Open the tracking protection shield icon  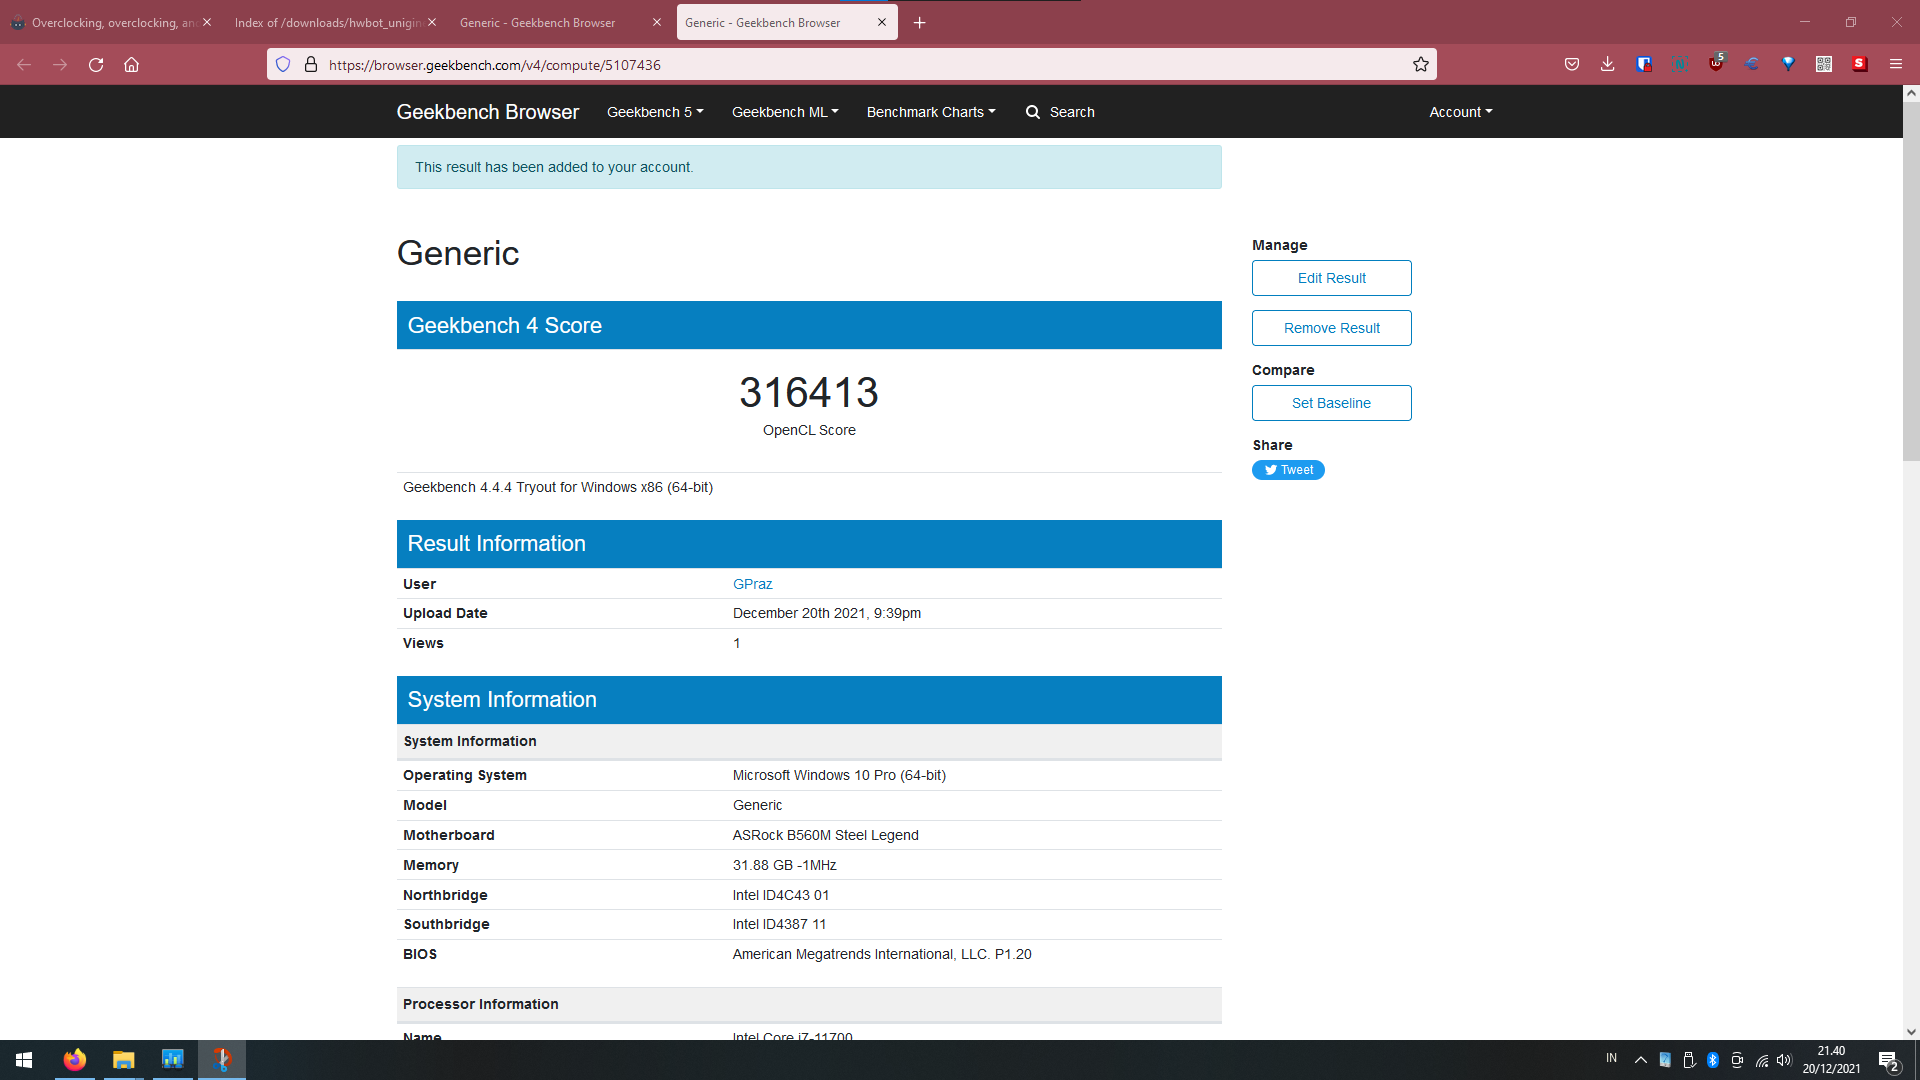click(x=283, y=65)
